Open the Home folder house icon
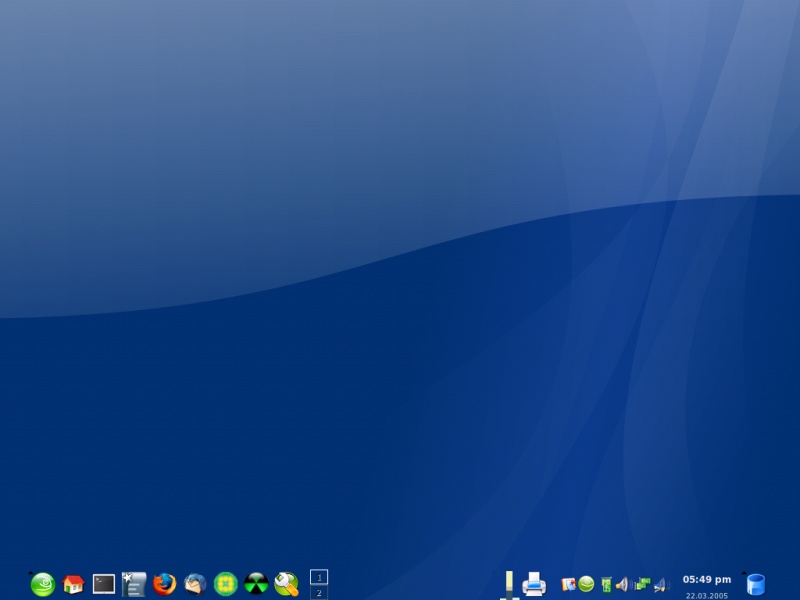 [x=73, y=584]
